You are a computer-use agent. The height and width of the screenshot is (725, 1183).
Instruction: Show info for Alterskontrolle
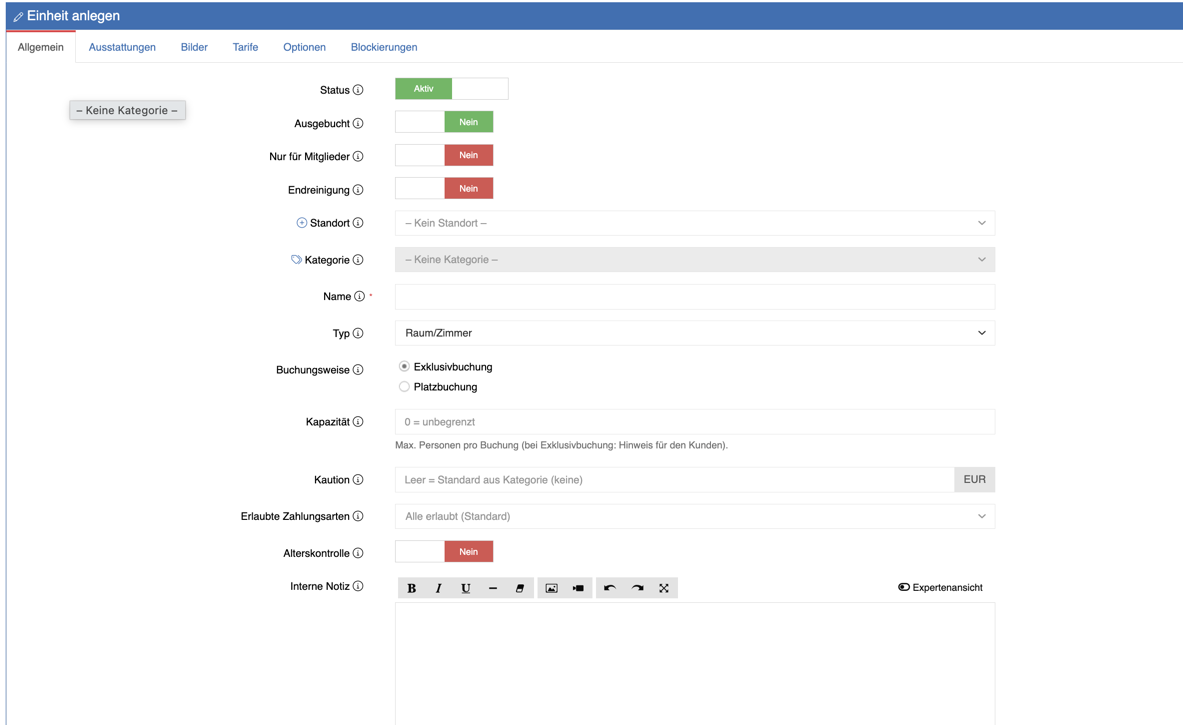click(x=358, y=553)
